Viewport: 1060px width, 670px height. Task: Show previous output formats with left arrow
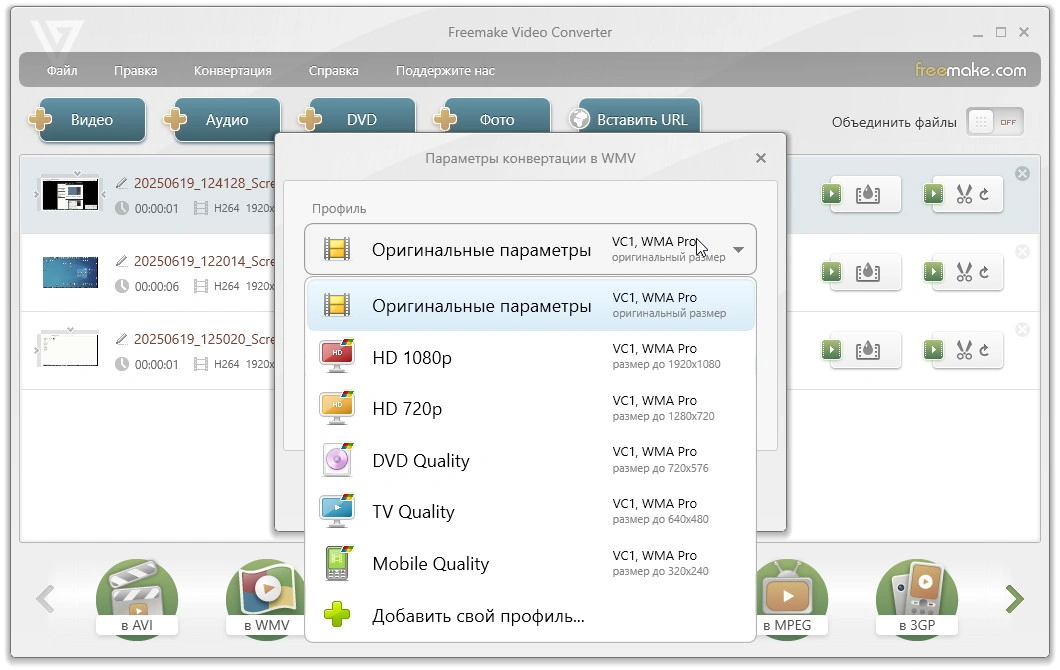(x=45, y=598)
